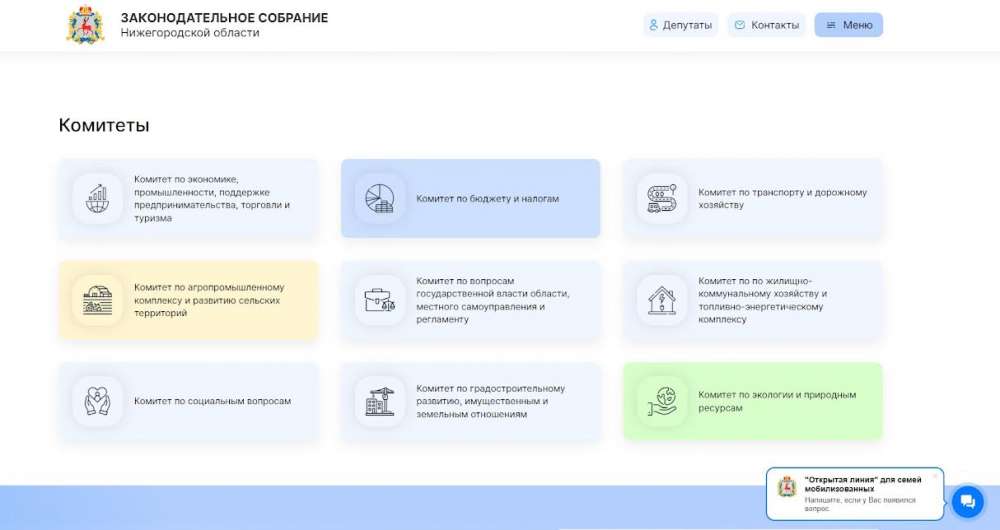Image resolution: width=1000 pixels, height=530 pixels.
Task: Click the budget and taxes pie chart icon
Action: [x=379, y=198]
